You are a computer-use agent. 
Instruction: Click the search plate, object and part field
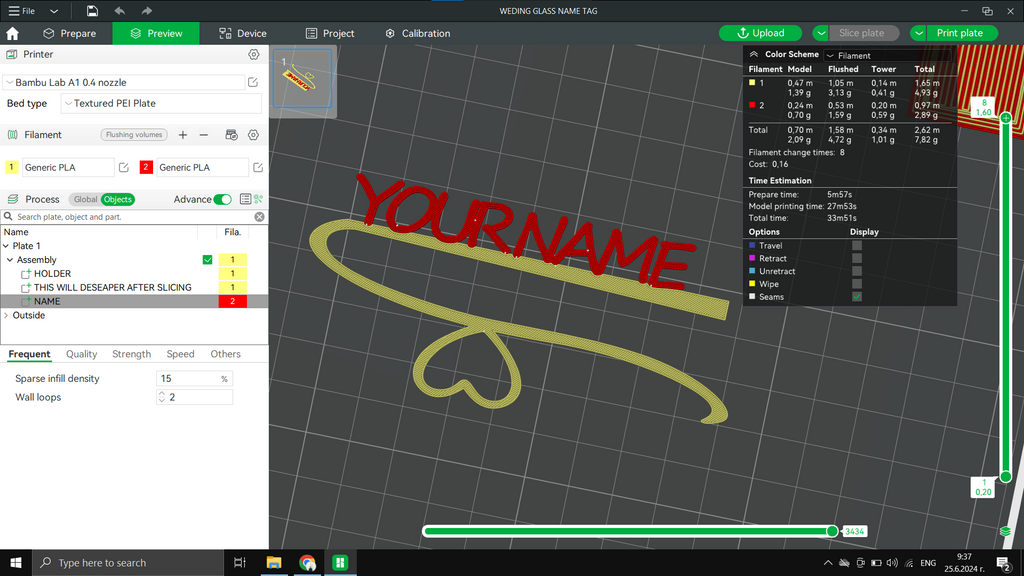click(134, 217)
